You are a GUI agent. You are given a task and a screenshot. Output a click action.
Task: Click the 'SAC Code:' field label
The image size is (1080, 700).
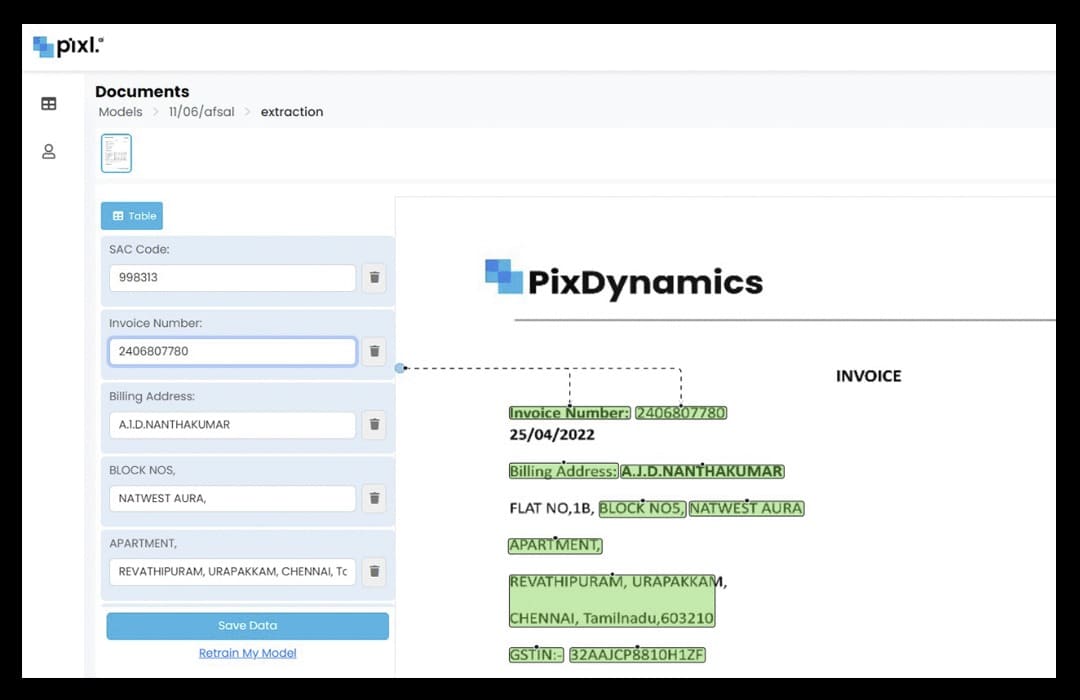tap(139, 249)
